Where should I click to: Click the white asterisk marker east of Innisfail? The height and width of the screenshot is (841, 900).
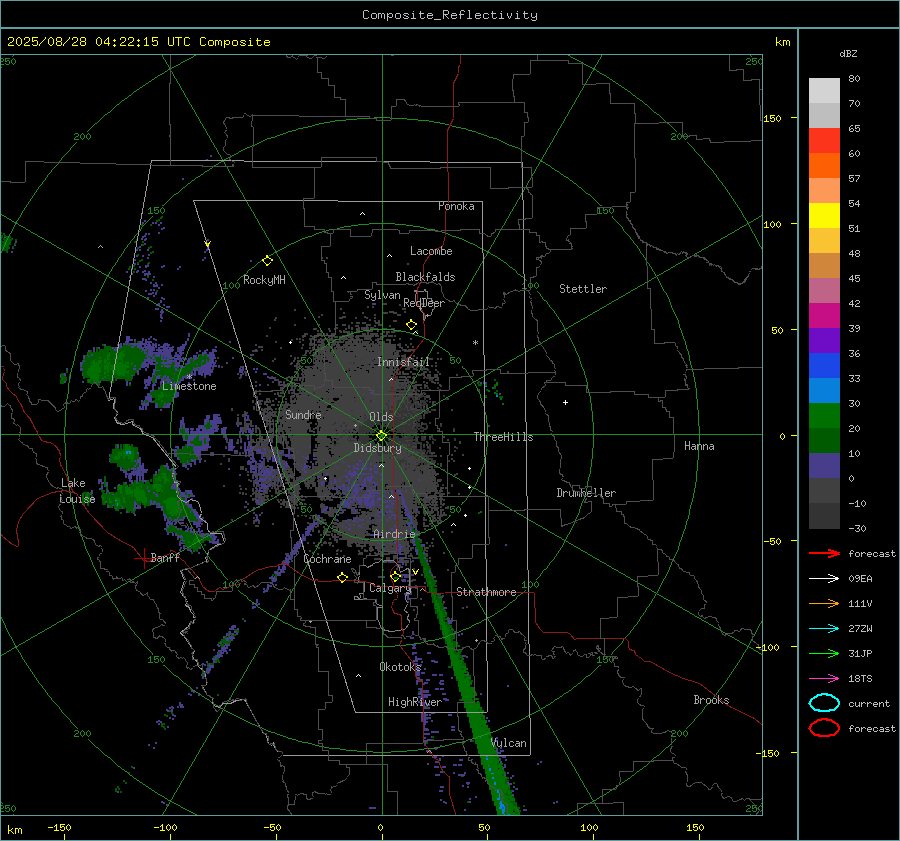click(475, 343)
